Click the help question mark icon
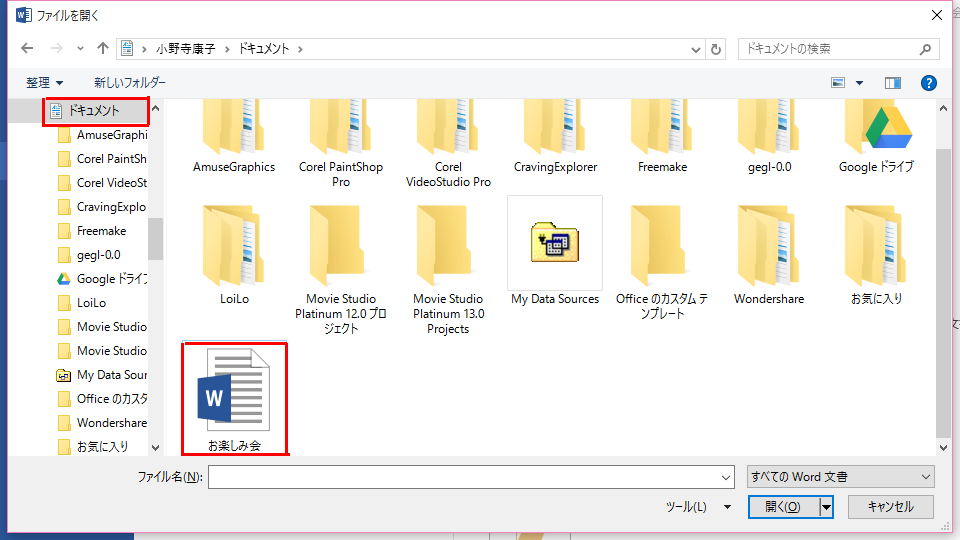This screenshot has height=540, width=960. tap(928, 83)
